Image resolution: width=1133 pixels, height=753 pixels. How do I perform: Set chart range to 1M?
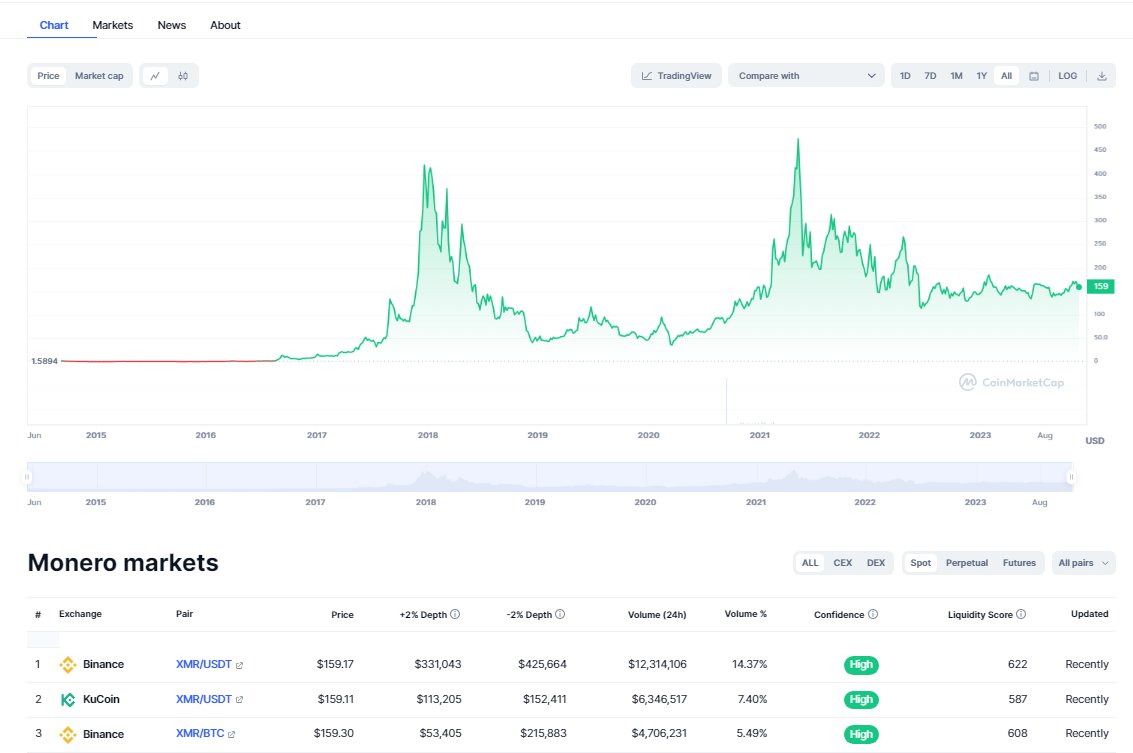956,76
